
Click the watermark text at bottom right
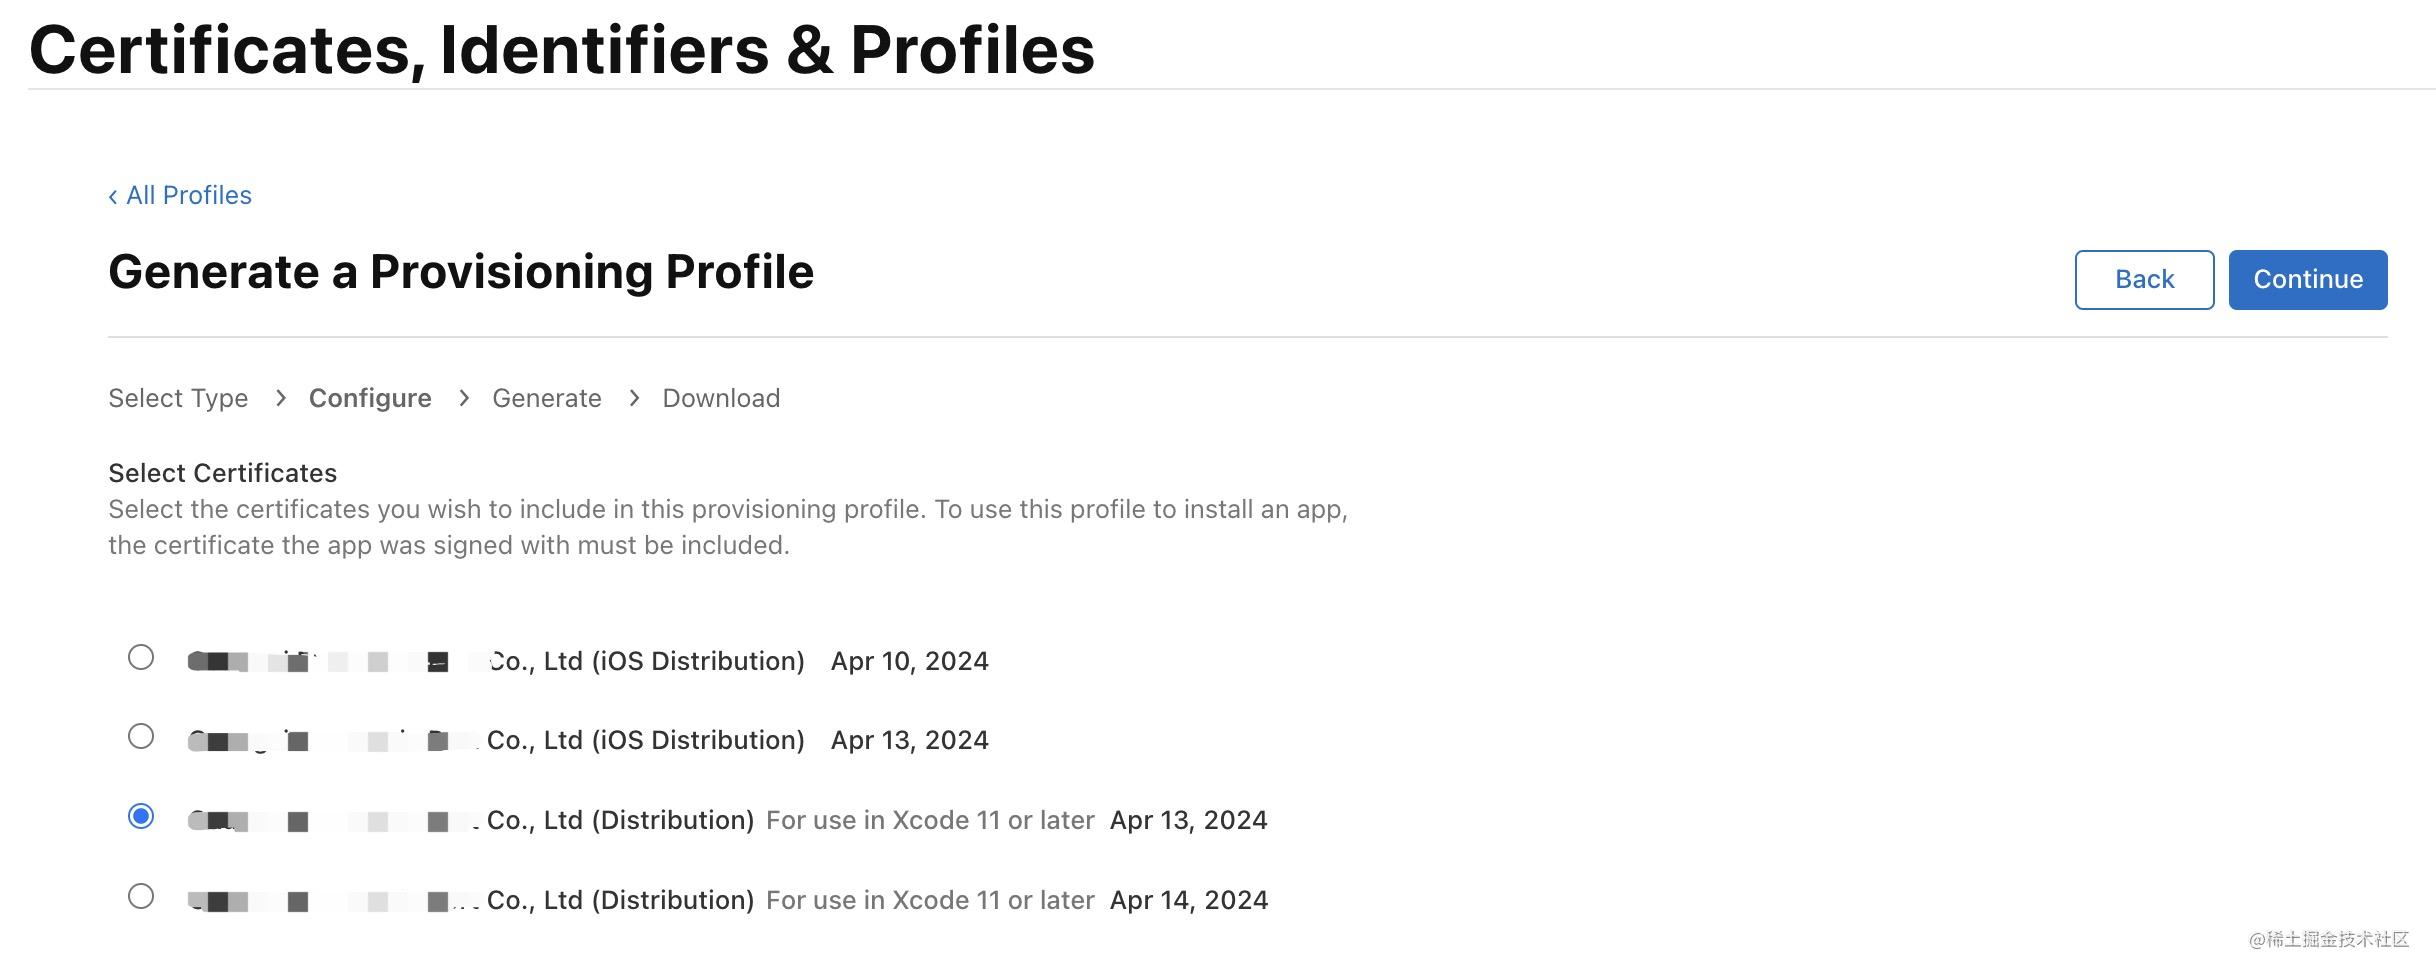2329,939
